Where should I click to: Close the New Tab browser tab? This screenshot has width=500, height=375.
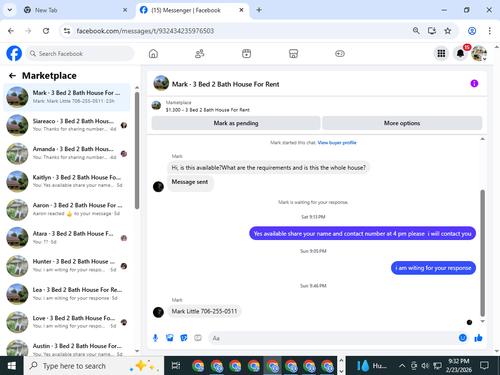125,10
